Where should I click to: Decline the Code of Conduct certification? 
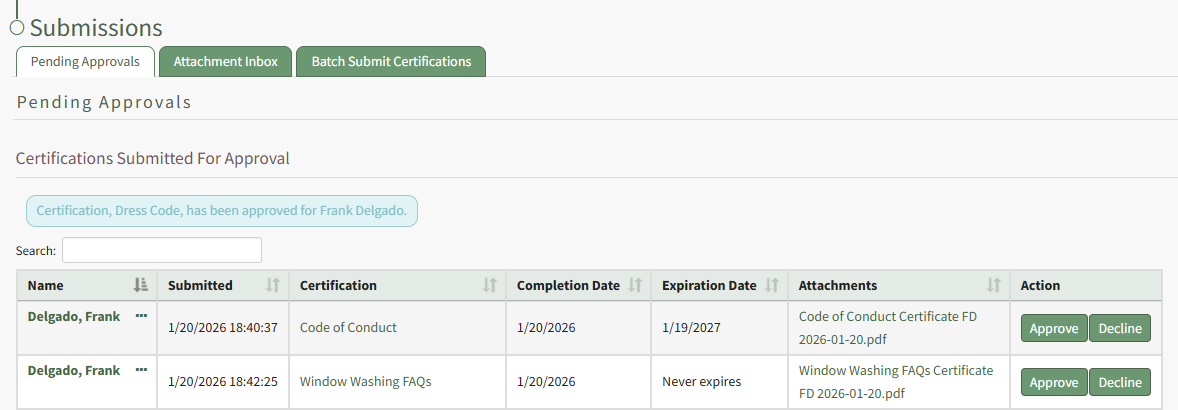1120,328
